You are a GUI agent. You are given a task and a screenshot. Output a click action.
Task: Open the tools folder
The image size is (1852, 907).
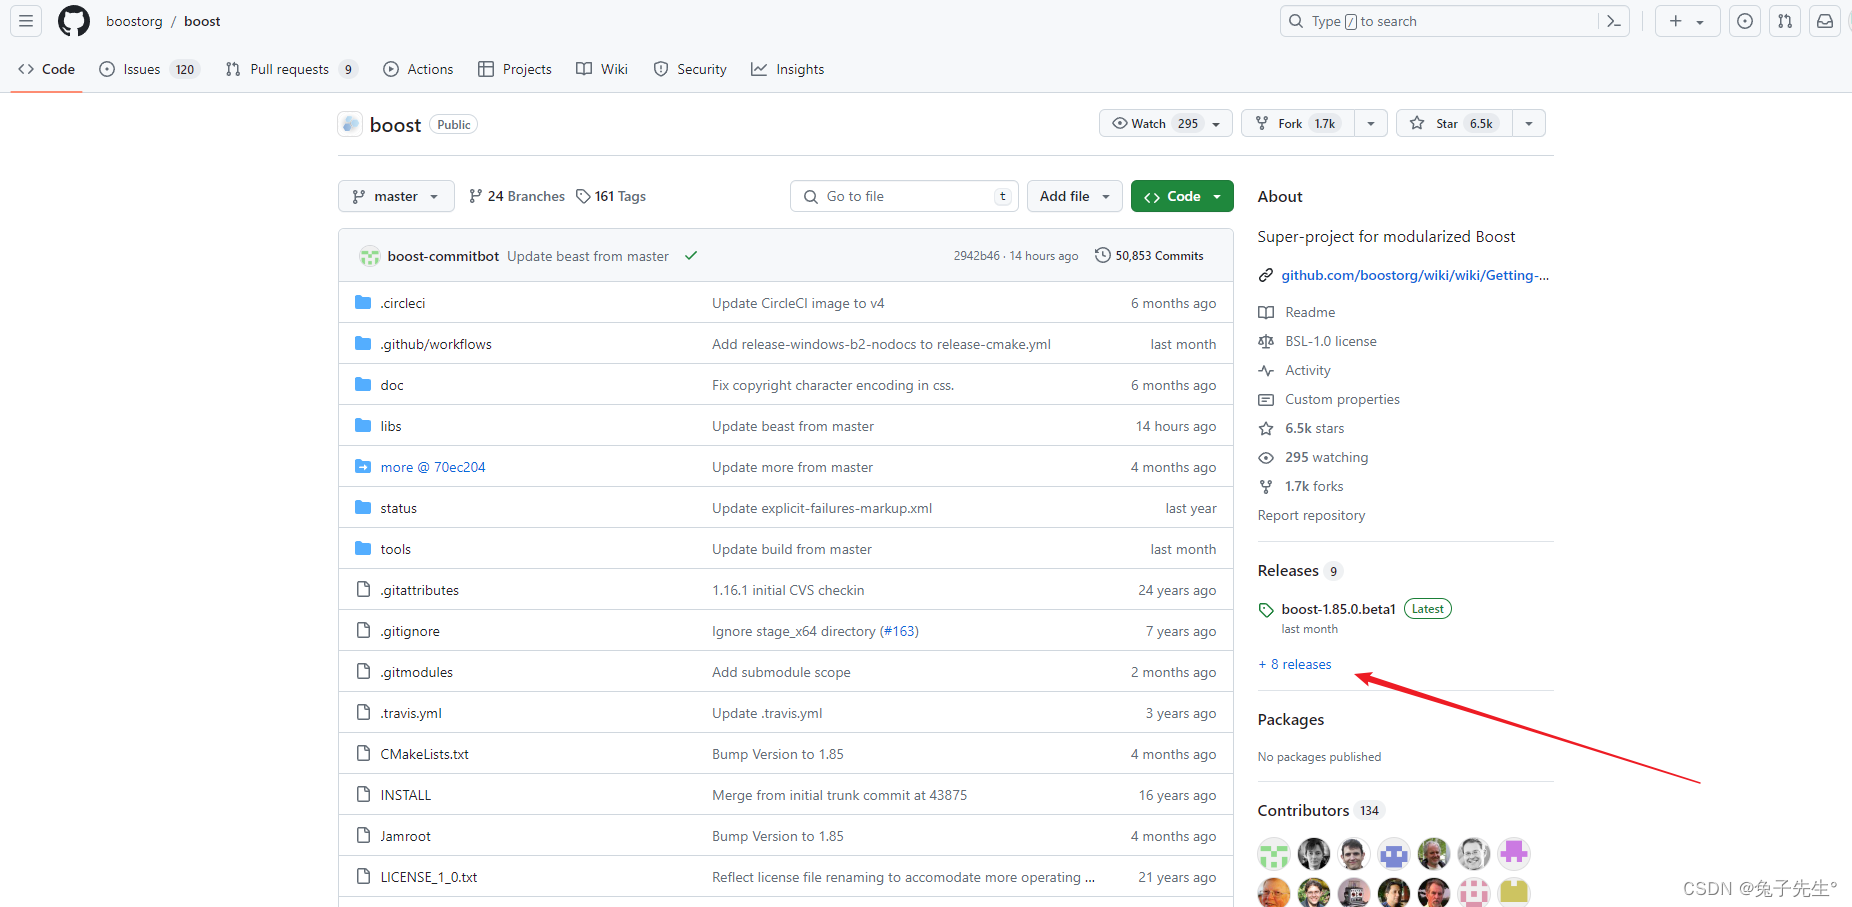pyautogui.click(x=396, y=549)
